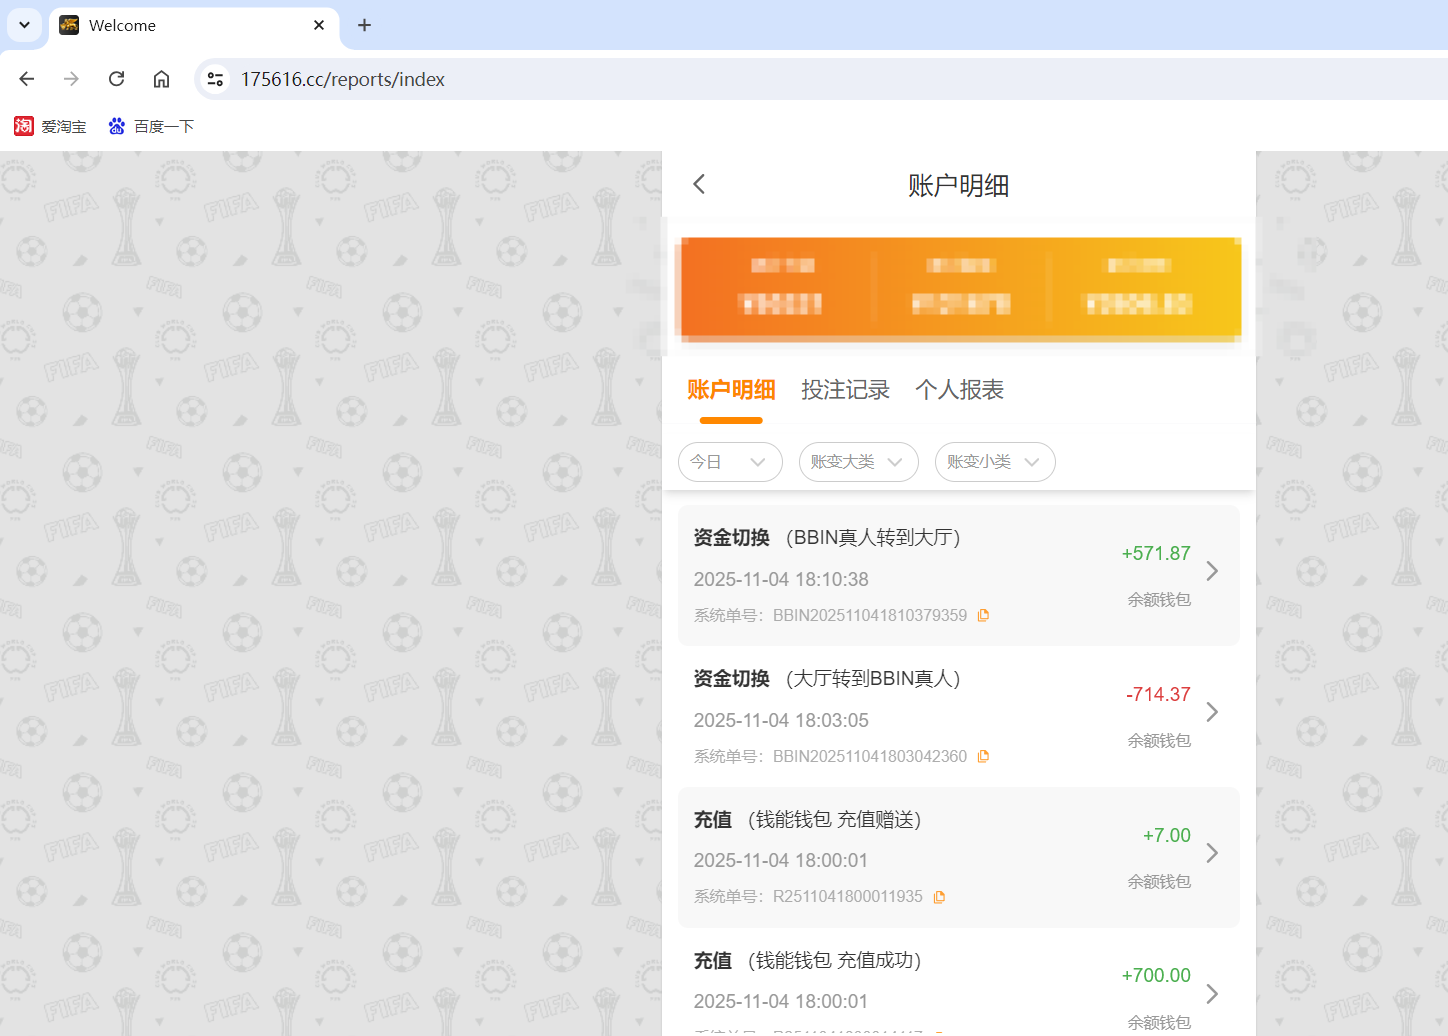The height and width of the screenshot is (1036, 1448).
Task: Expand details of the +7.00 充值 record
Action: point(1212,852)
